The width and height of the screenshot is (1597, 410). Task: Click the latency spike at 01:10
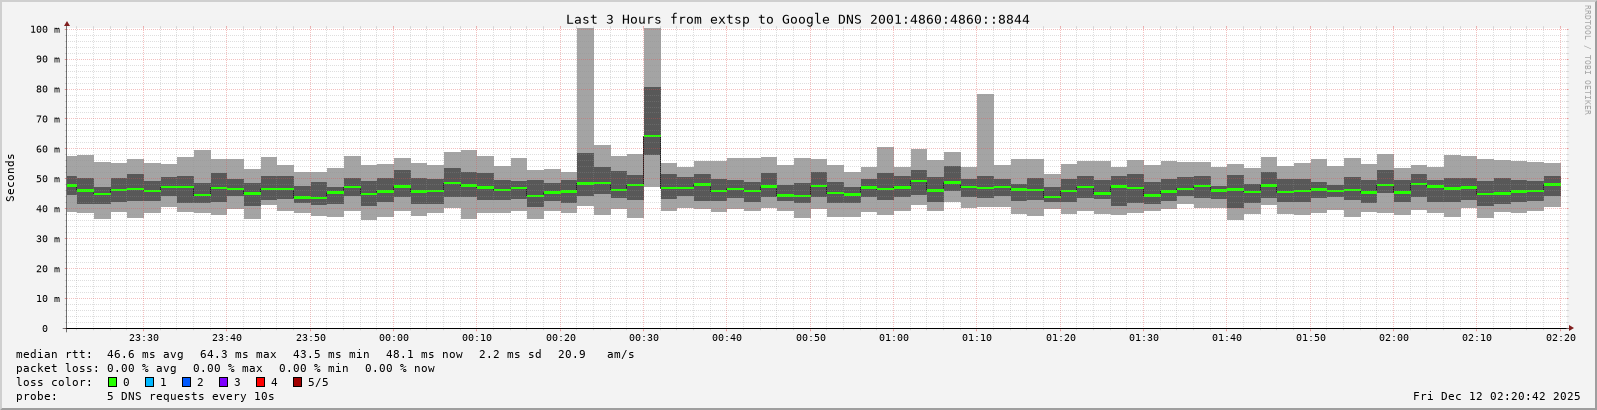click(x=985, y=120)
